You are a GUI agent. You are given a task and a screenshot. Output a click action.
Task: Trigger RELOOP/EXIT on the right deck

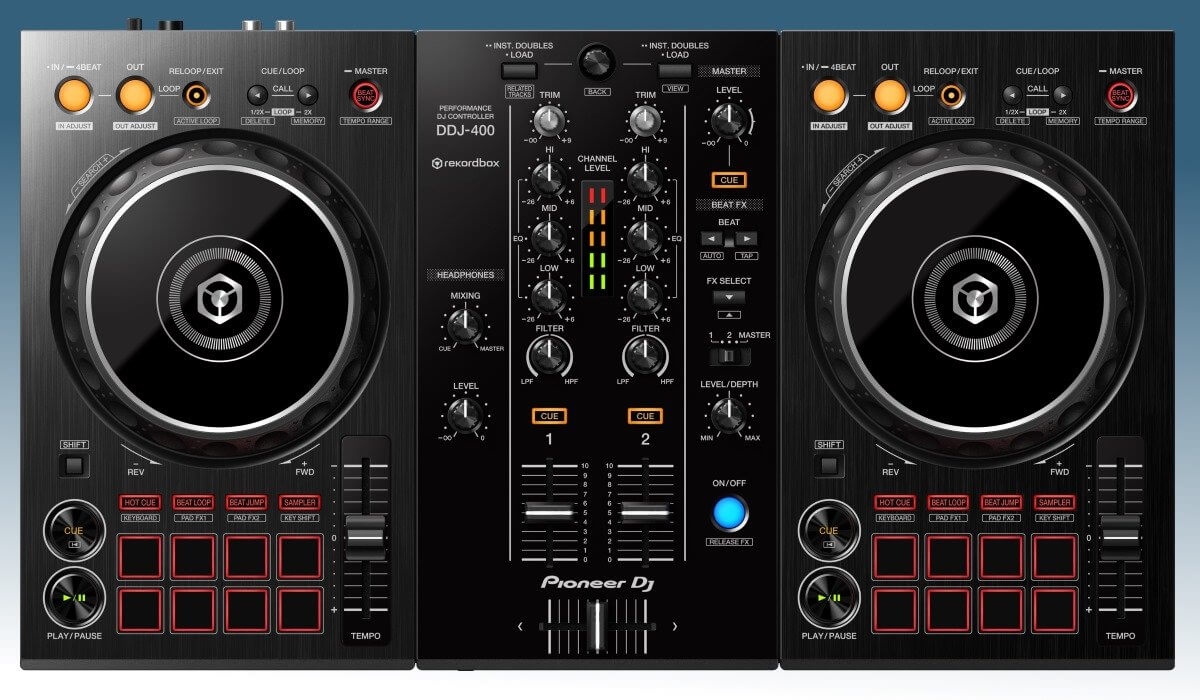point(952,95)
